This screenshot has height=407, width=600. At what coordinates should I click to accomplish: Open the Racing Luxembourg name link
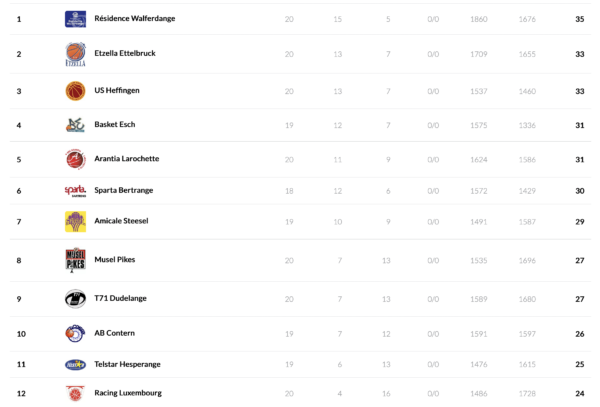pos(127,393)
